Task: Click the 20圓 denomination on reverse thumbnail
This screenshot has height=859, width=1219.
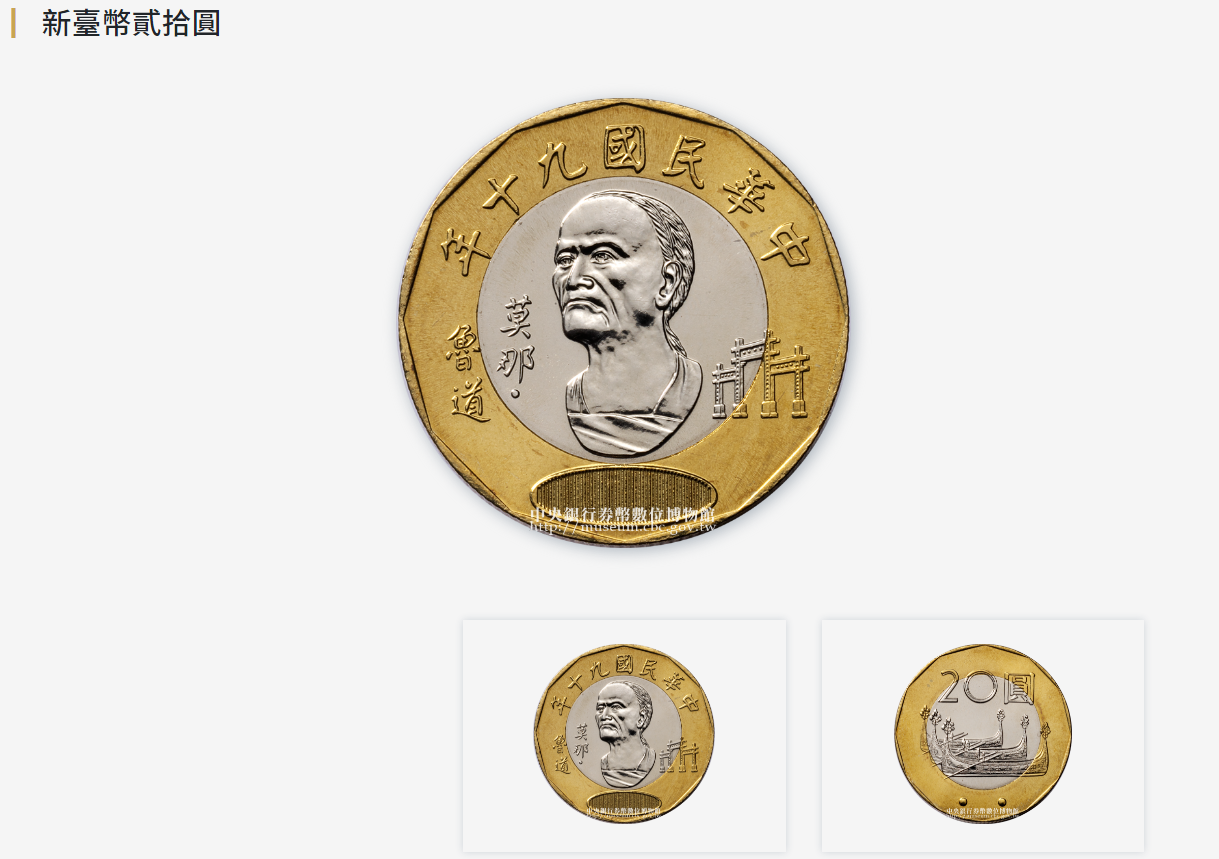Action: click(x=986, y=687)
